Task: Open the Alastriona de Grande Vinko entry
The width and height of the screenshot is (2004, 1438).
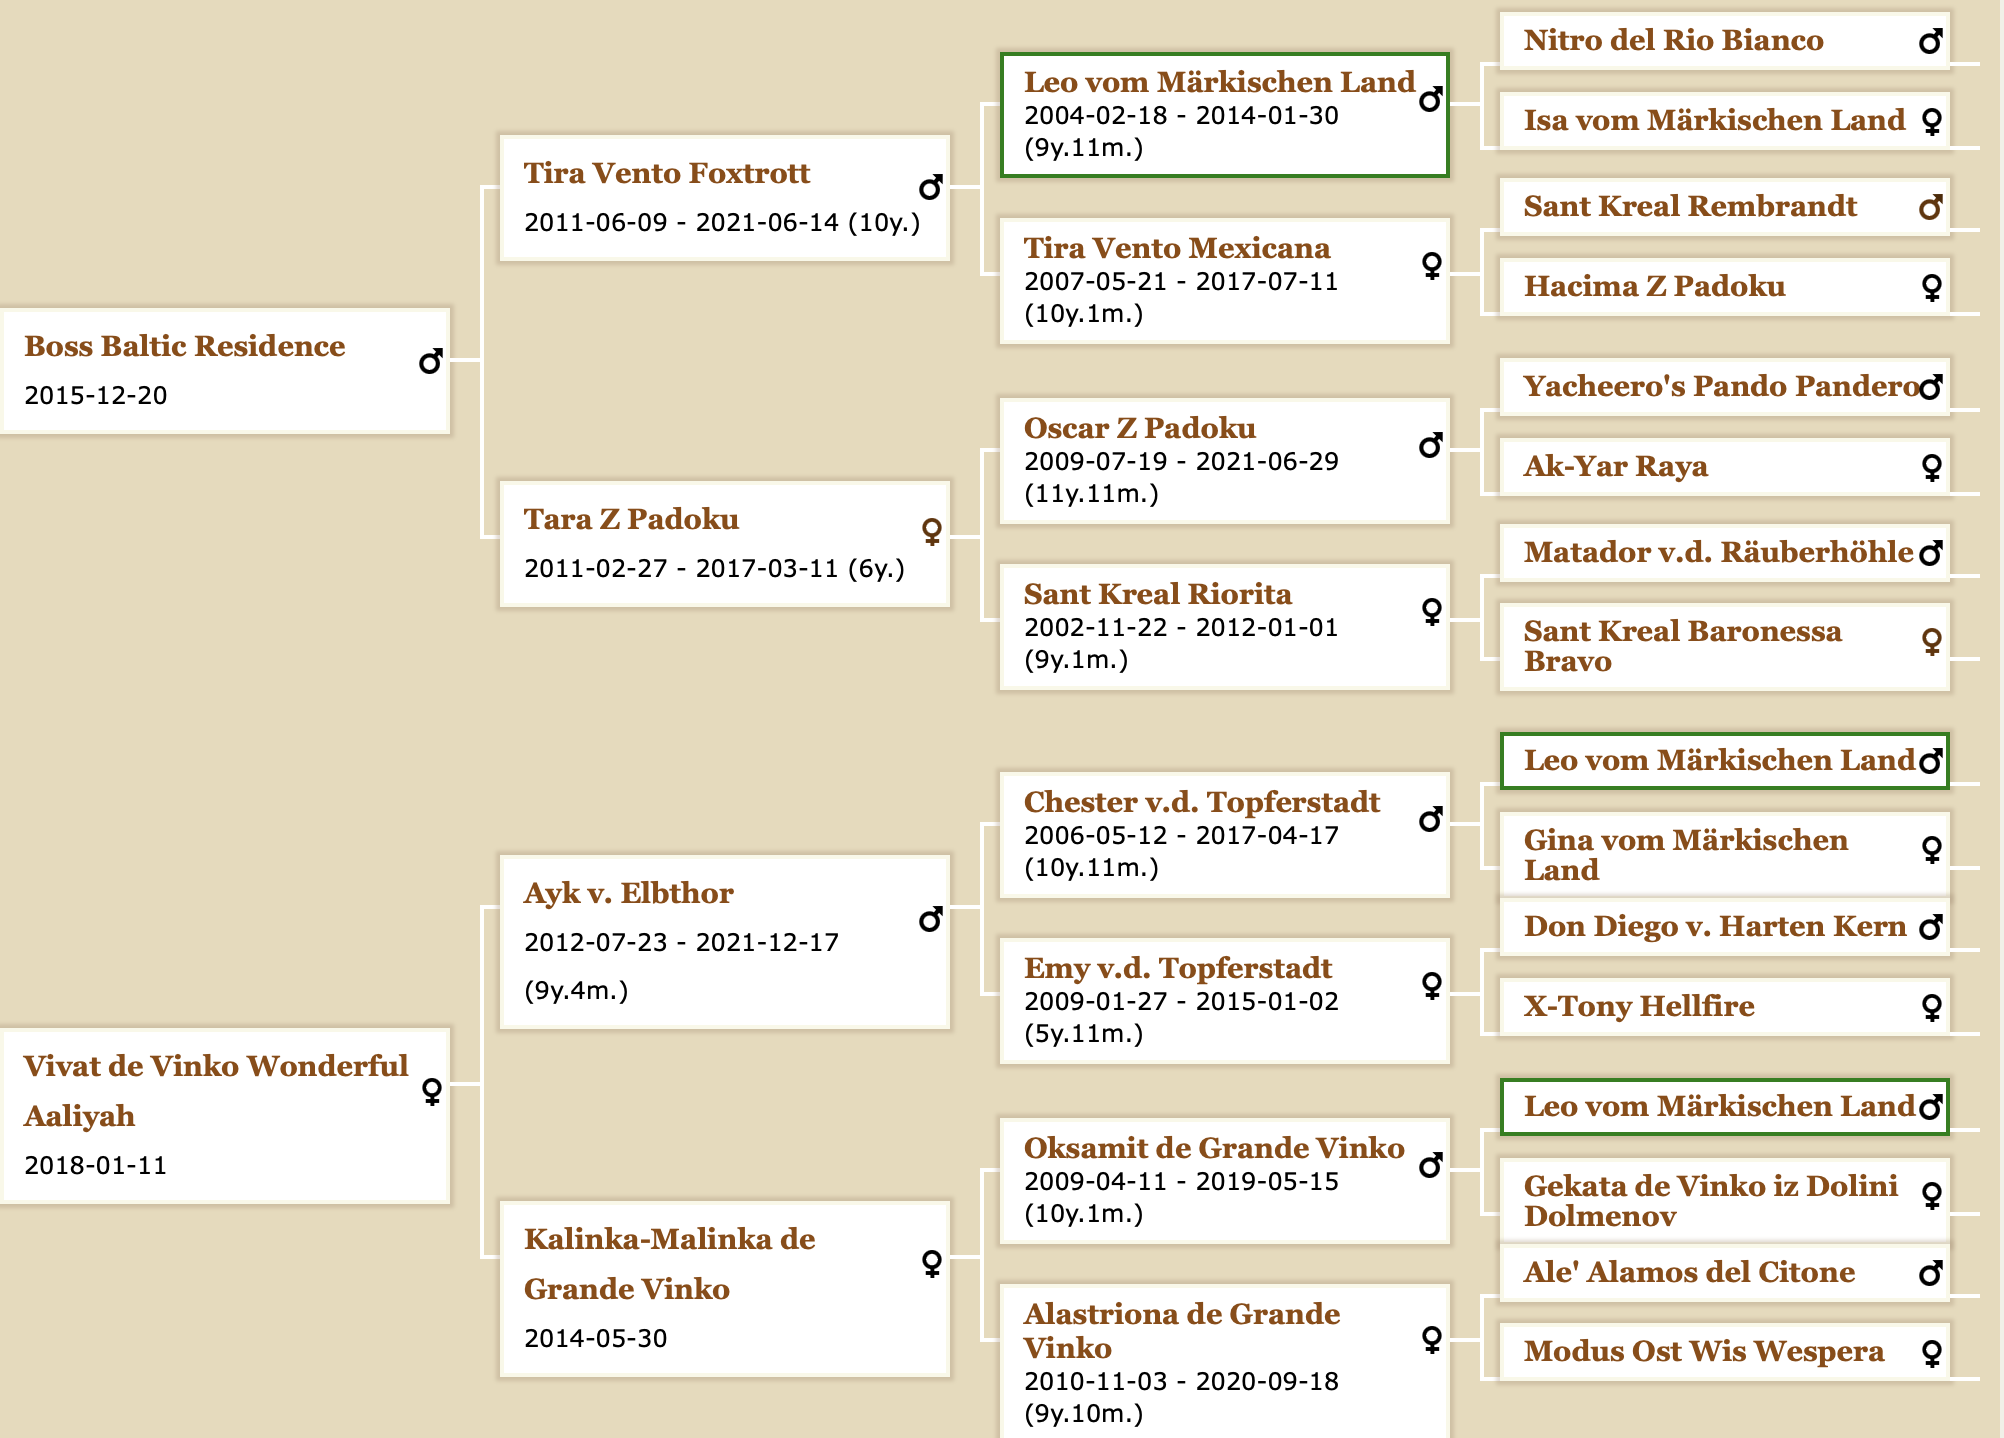Action: coord(1182,1330)
